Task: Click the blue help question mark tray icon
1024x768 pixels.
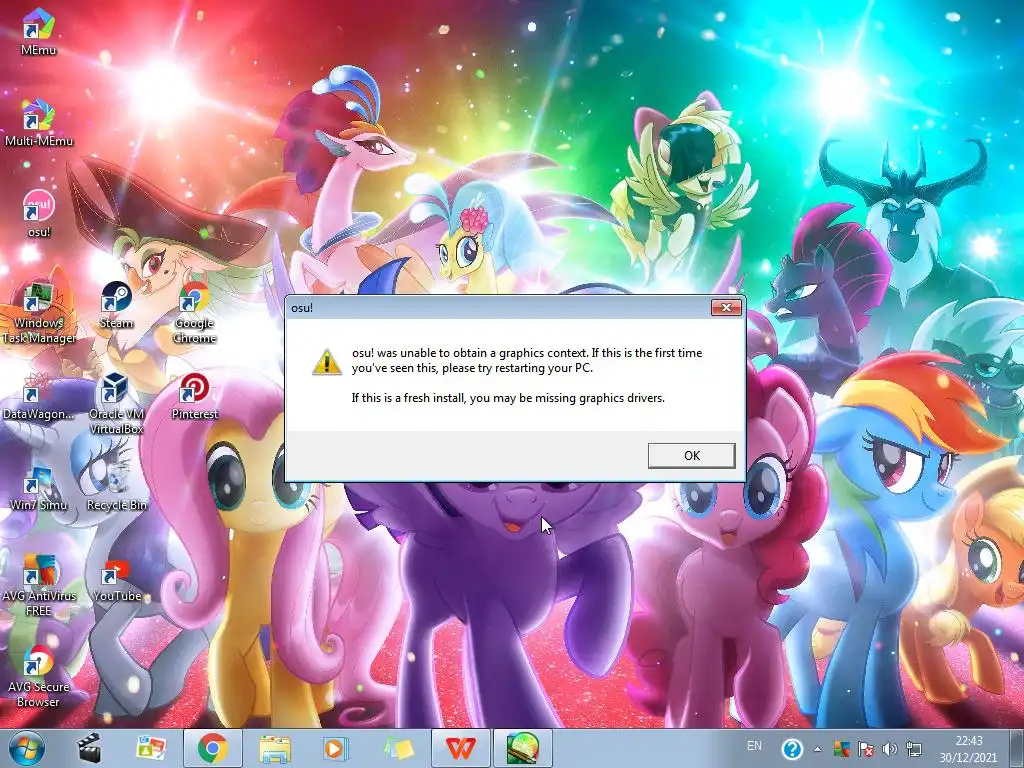Action: click(792, 748)
